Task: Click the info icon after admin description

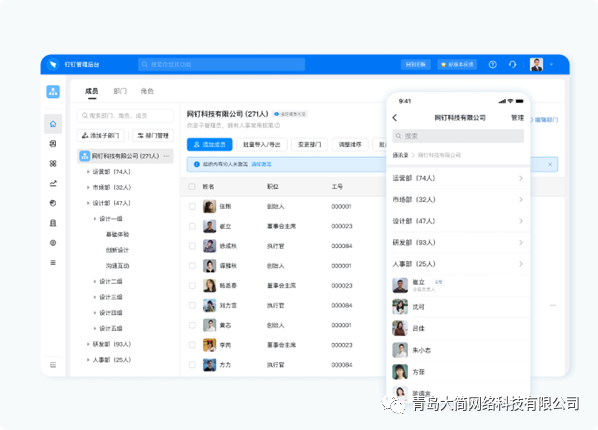Action: tap(278, 126)
